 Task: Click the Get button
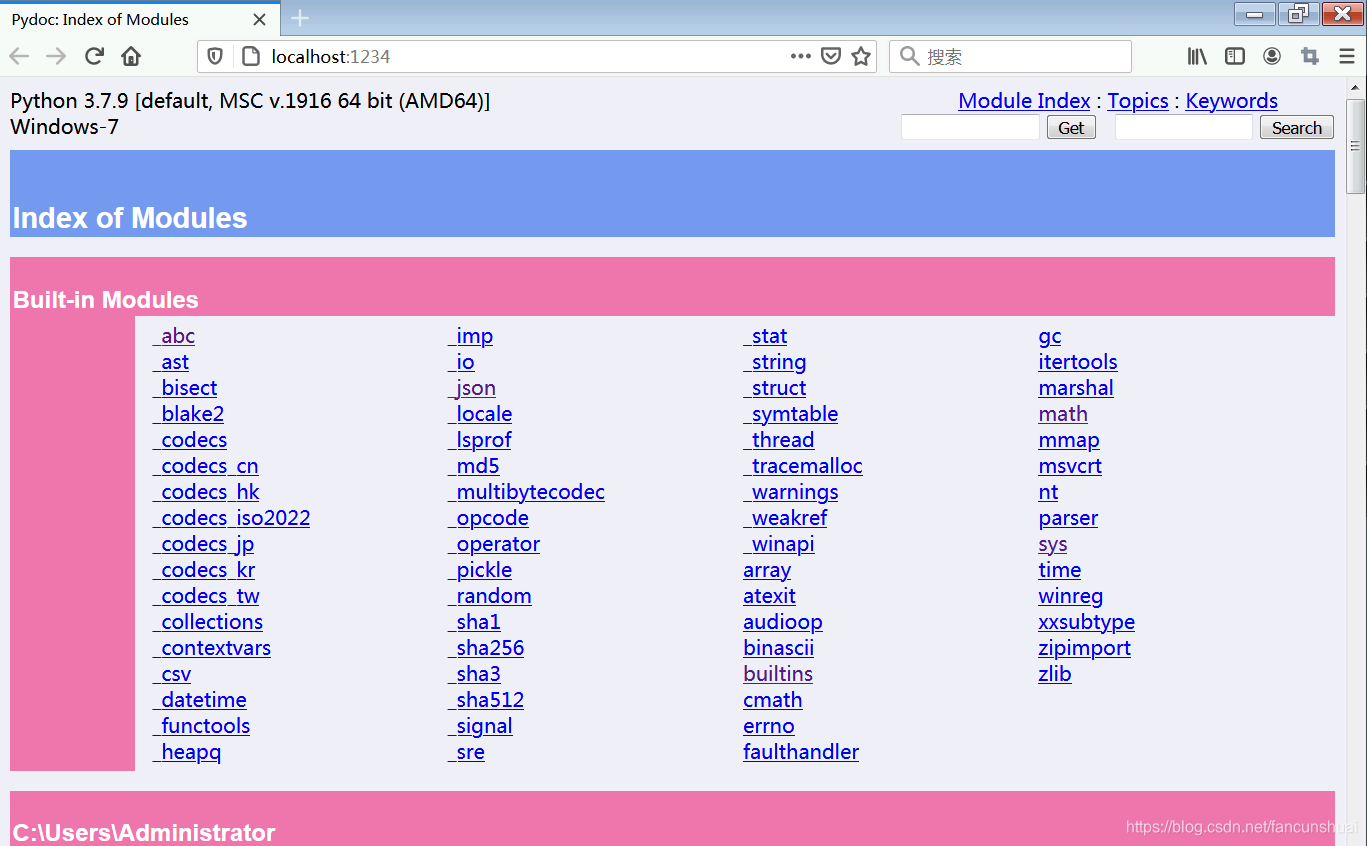point(1071,128)
